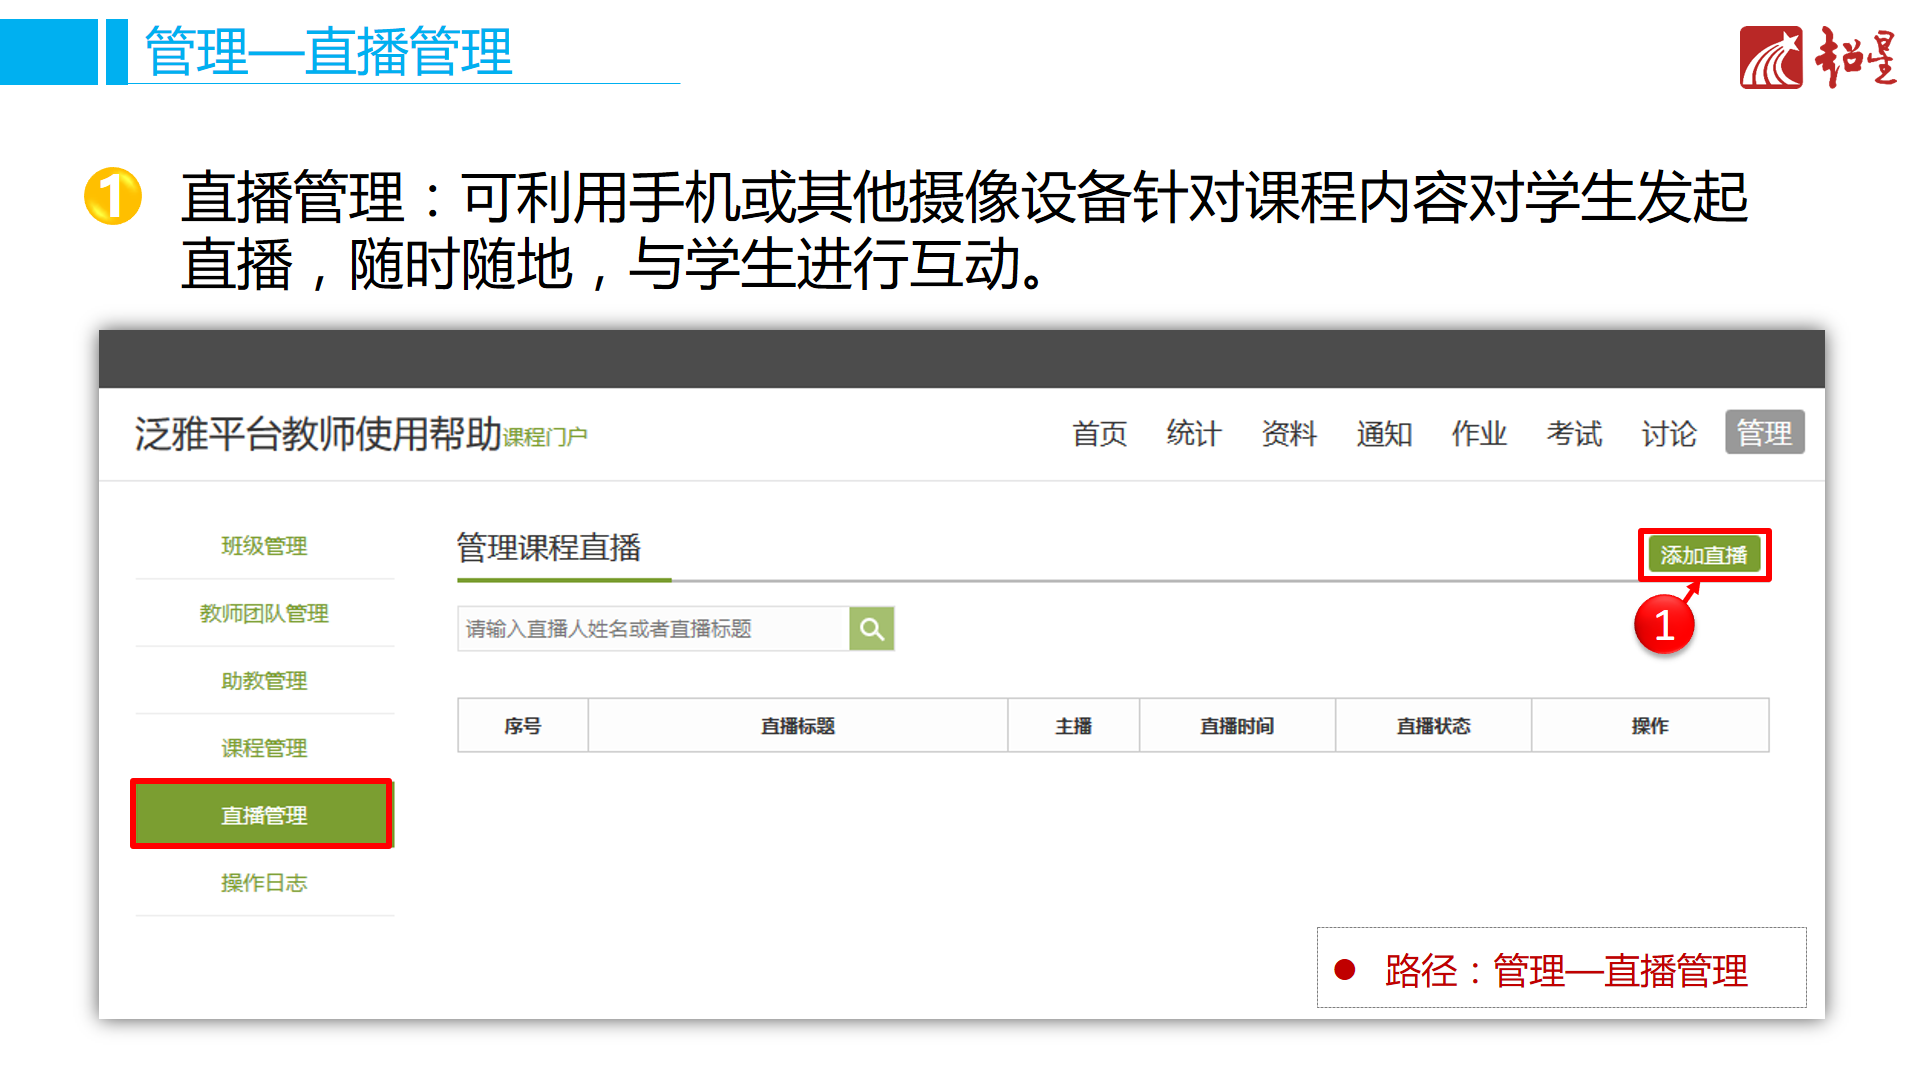Click the 超星 logo icon

[1770, 58]
